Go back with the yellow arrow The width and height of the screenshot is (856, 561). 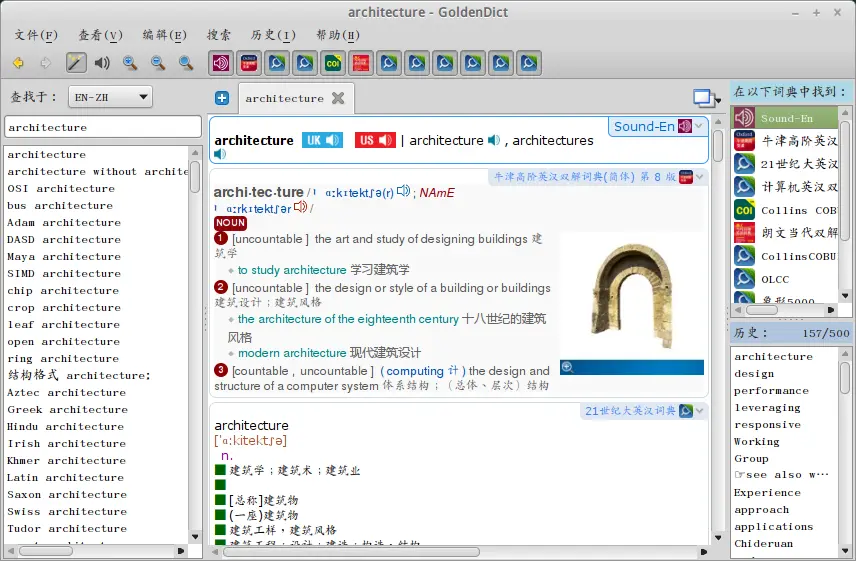click(x=19, y=63)
